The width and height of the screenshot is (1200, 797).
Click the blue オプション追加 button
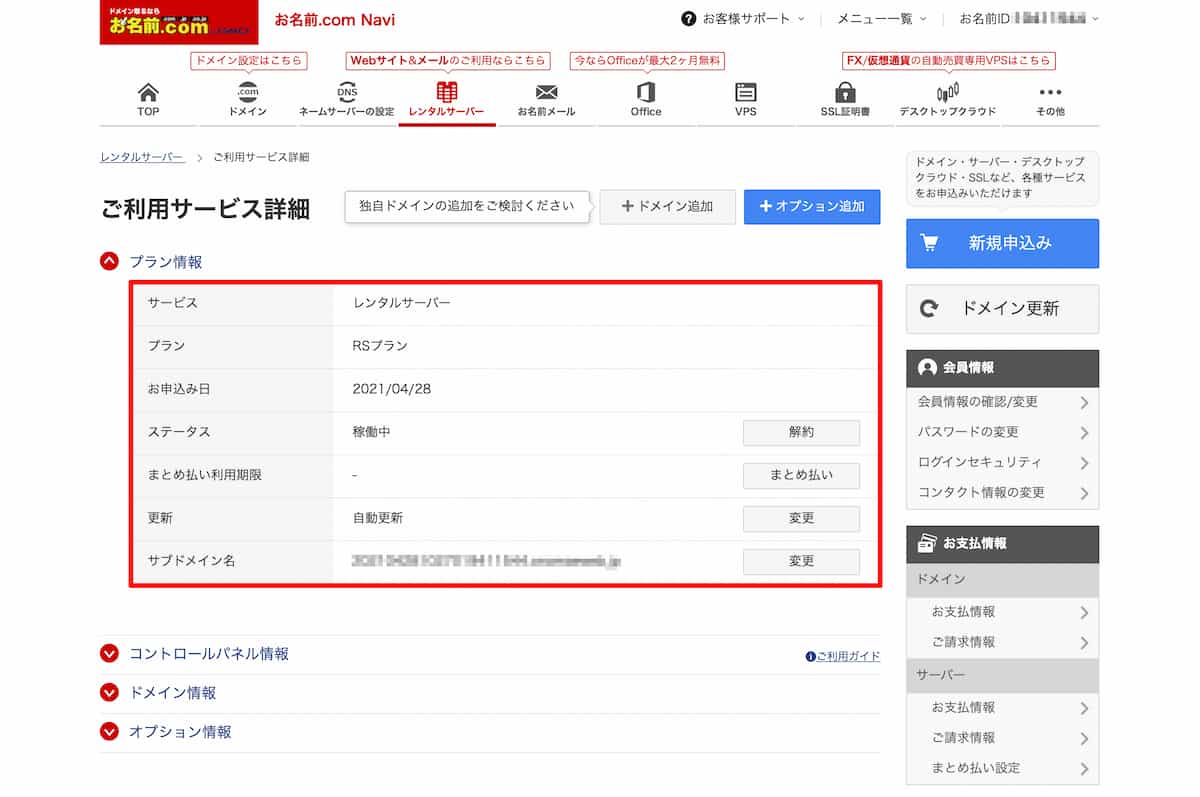(x=812, y=207)
